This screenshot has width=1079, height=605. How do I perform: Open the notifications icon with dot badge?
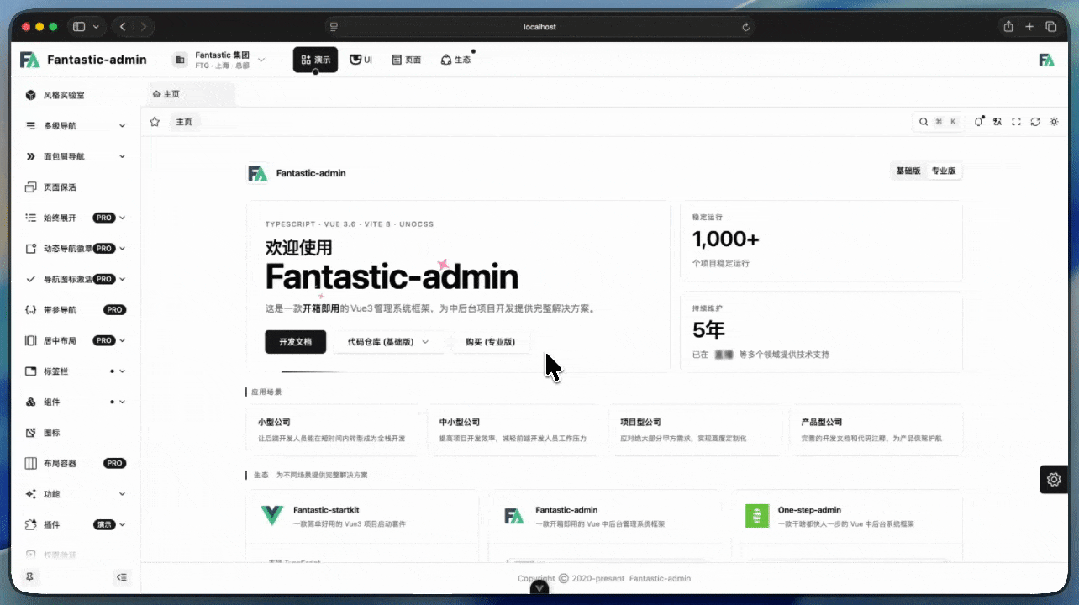tap(979, 122)
